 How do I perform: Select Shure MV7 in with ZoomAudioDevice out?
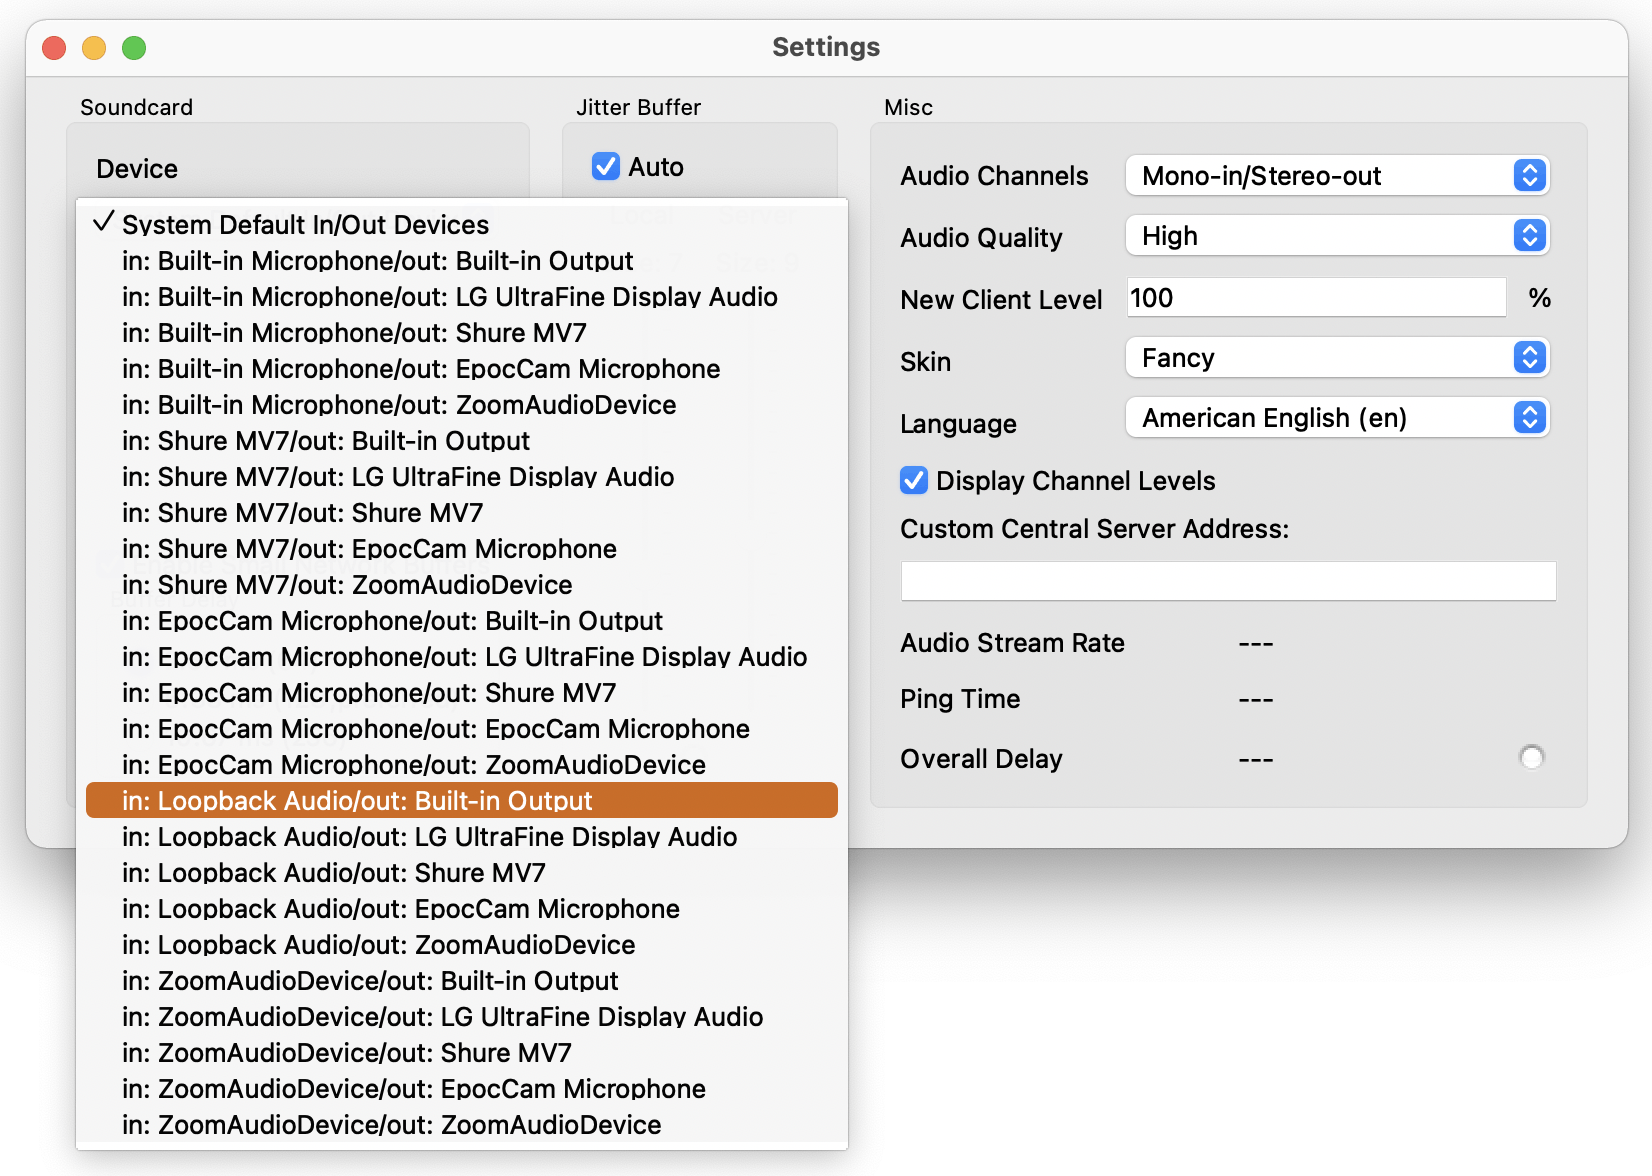(347, 585)
